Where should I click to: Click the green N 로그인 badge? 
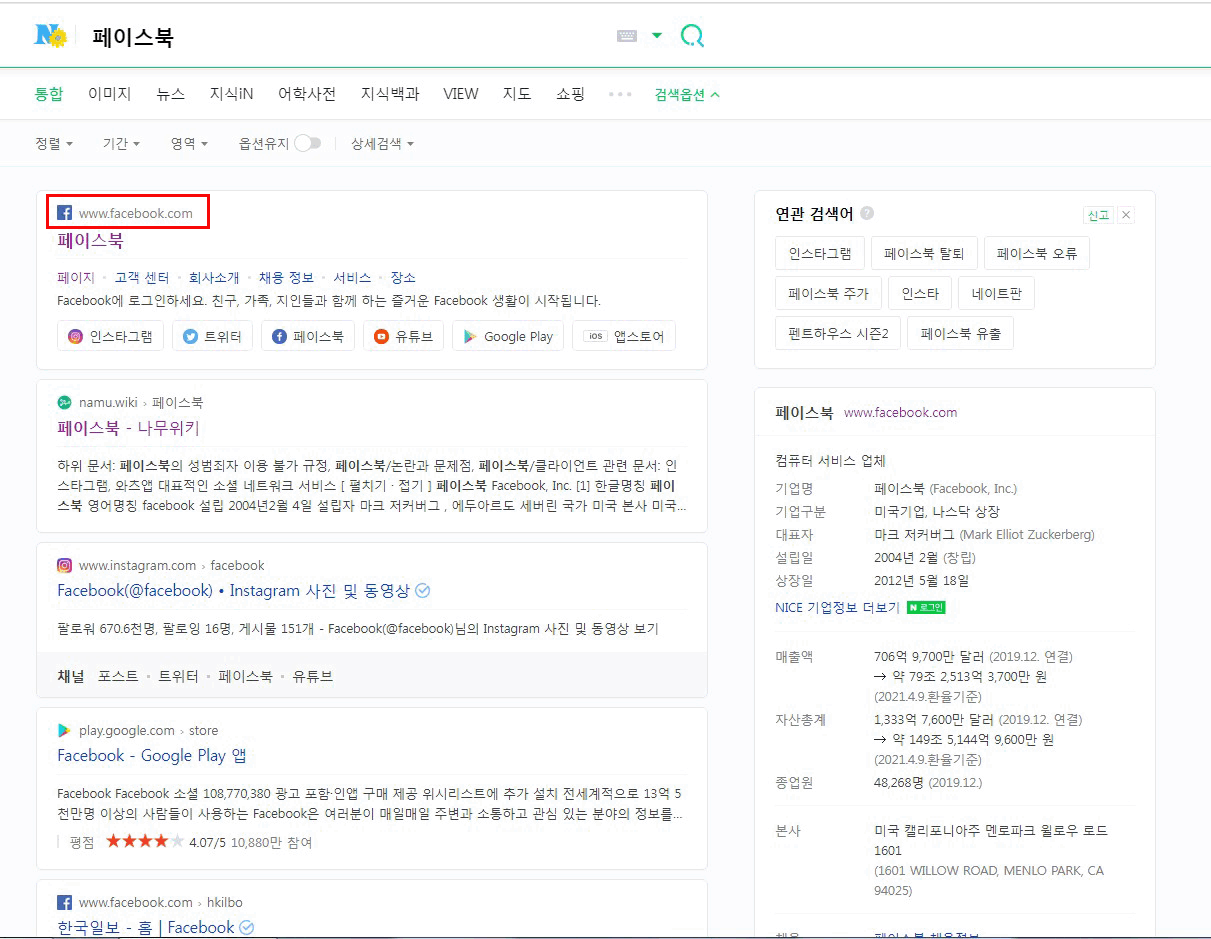tap(926, 607)
